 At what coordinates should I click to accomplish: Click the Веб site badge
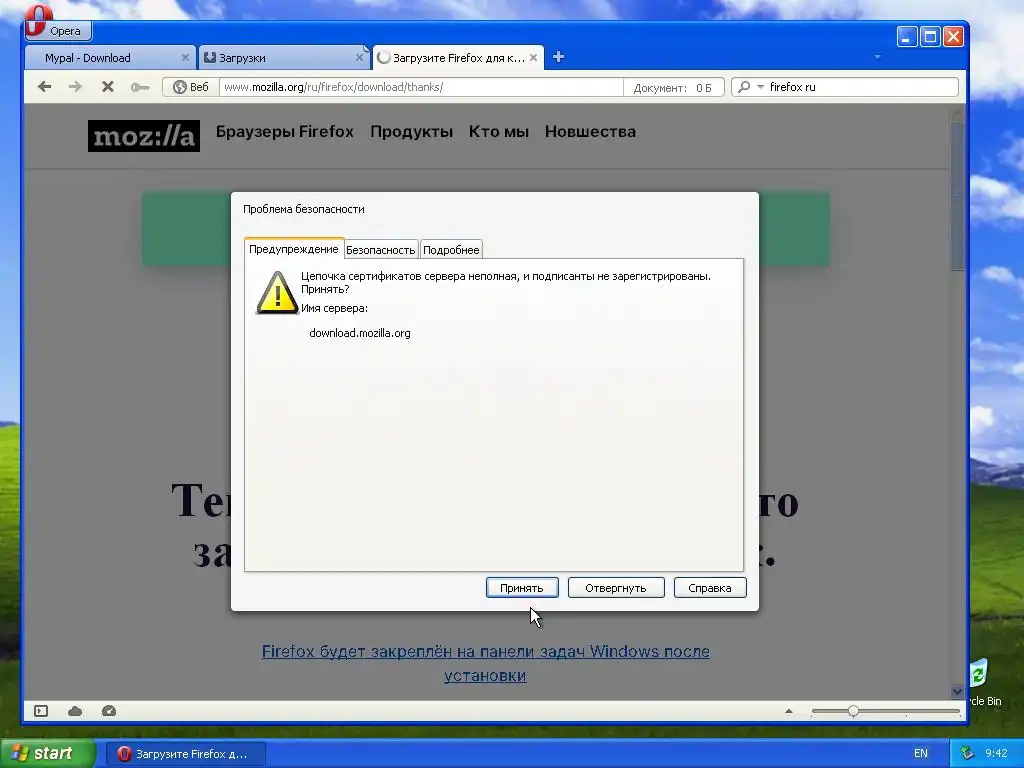click(191, 87)
